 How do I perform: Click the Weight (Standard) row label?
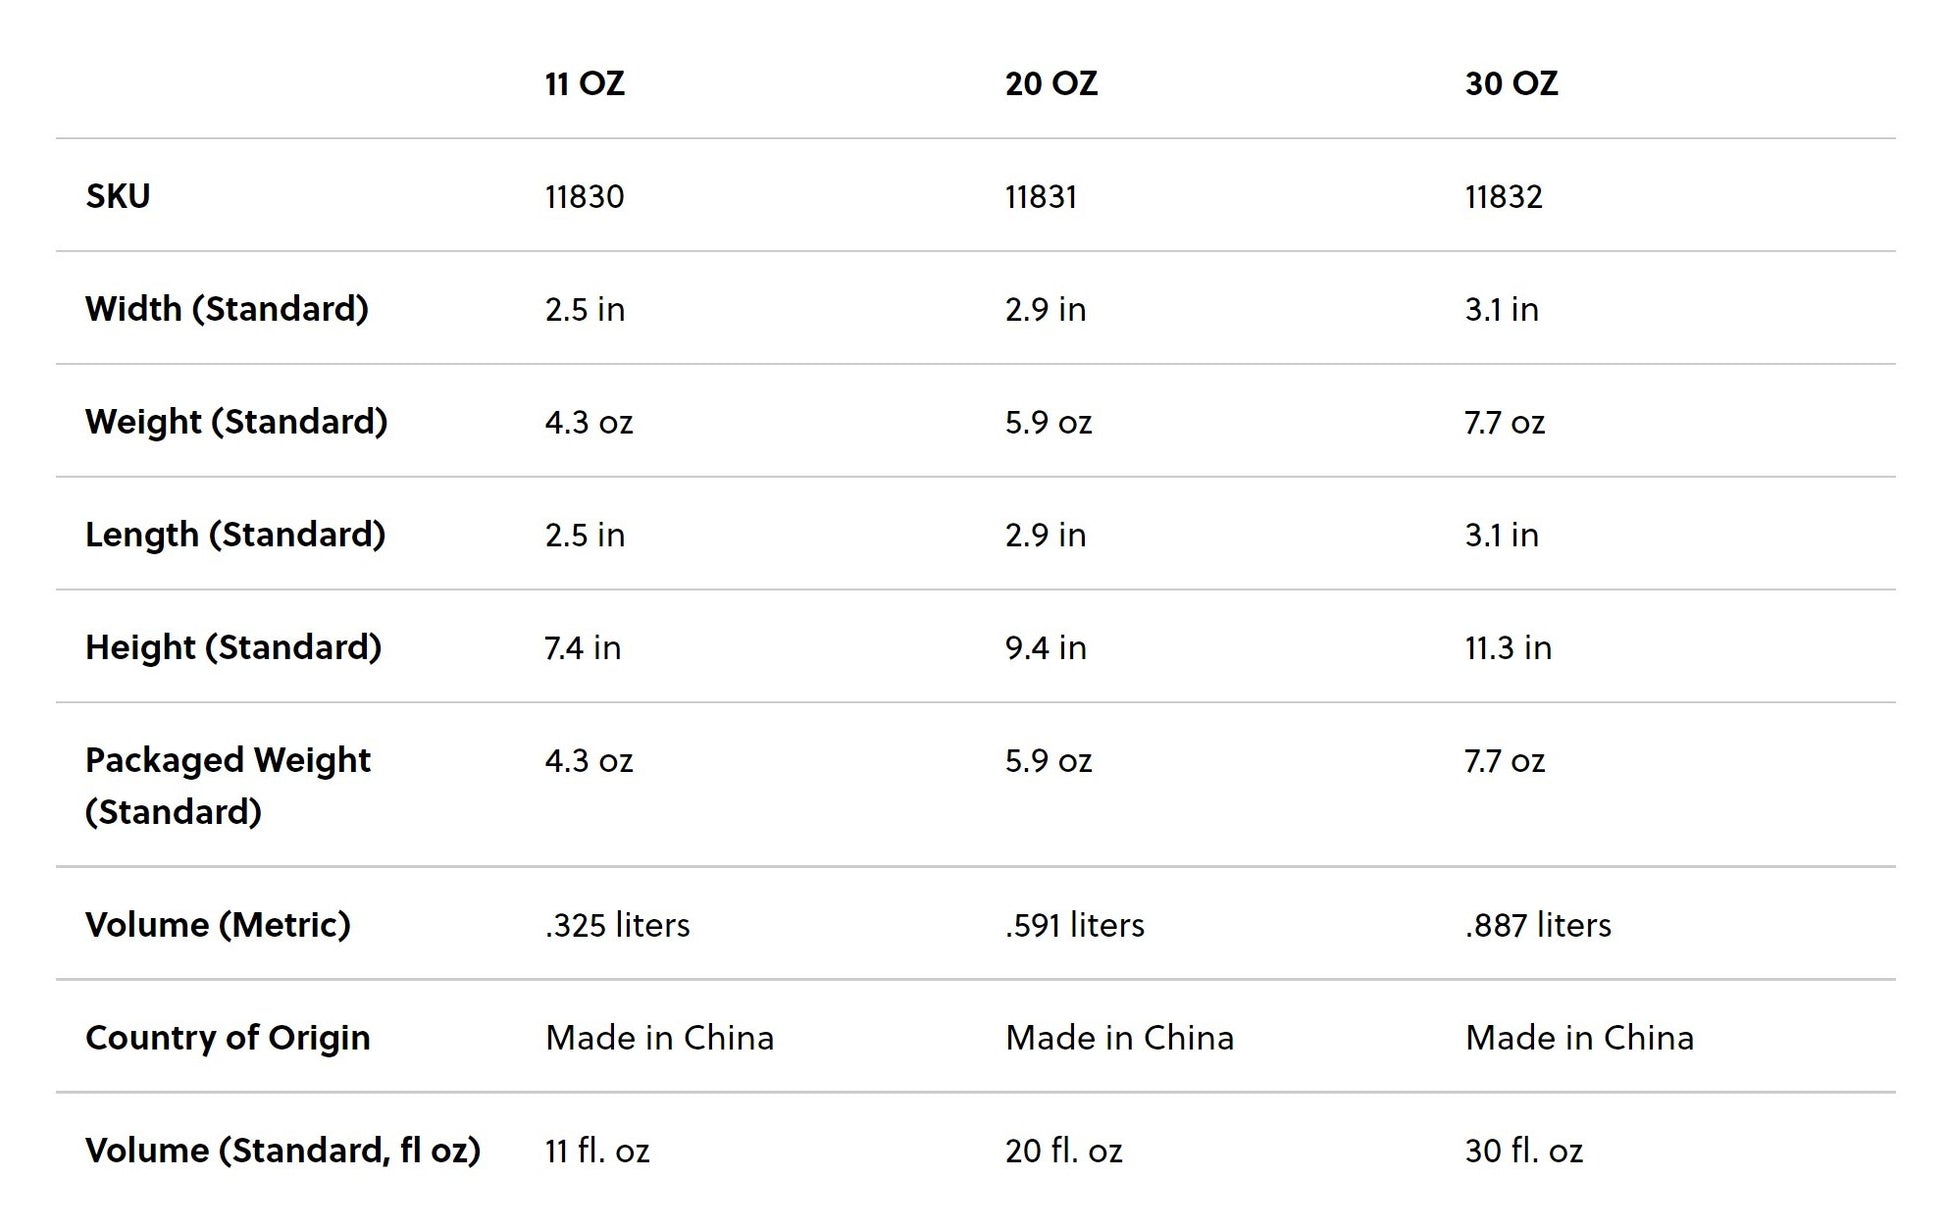click(236, 422)
